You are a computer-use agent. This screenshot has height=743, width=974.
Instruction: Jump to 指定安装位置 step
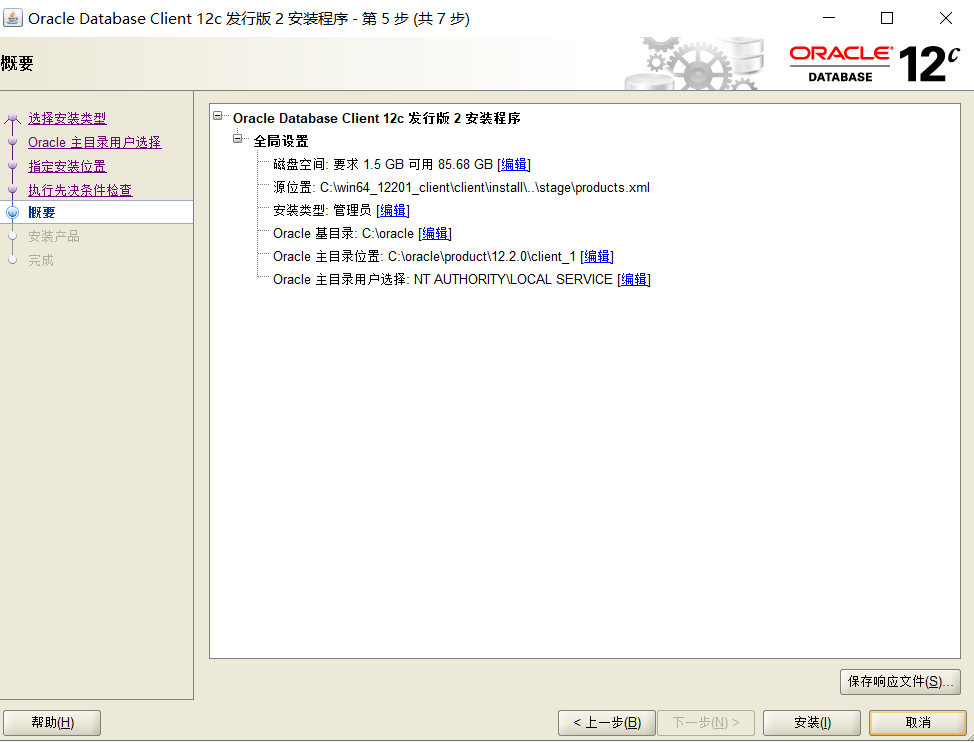[67, 166]
